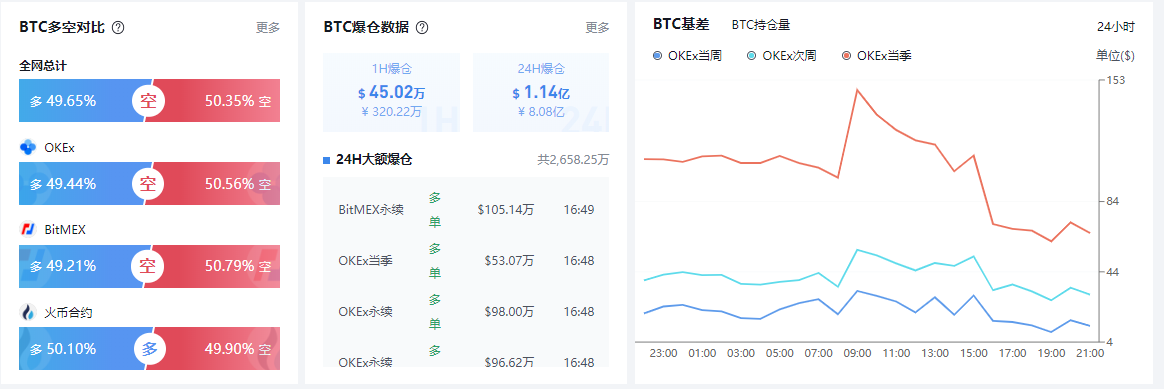Click the 空 badge on BitMEX bar
Image resolution: width=1164 pixels, height=389 pixels.
coord(148,266)
